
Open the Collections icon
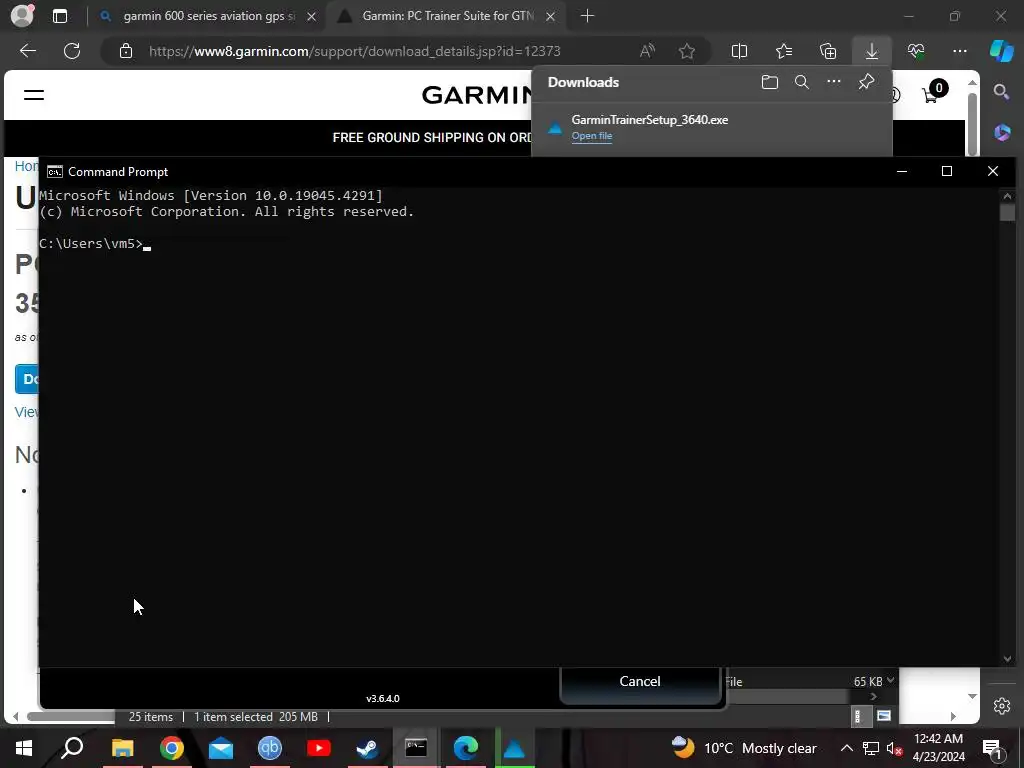828,51
